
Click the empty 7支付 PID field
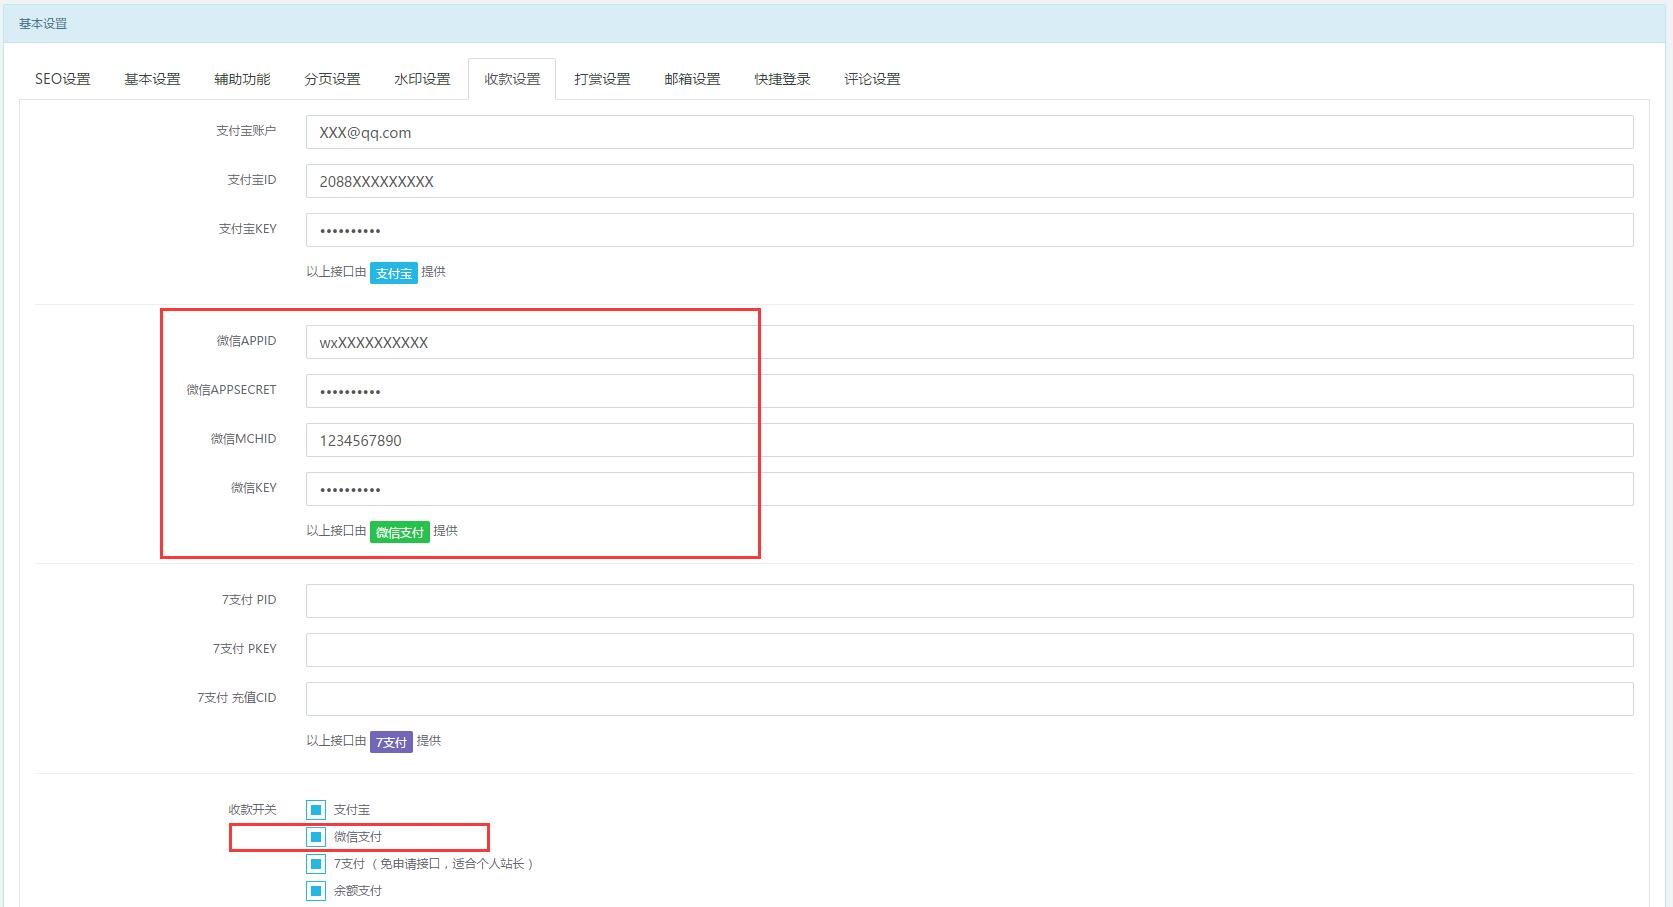[968, 601]
